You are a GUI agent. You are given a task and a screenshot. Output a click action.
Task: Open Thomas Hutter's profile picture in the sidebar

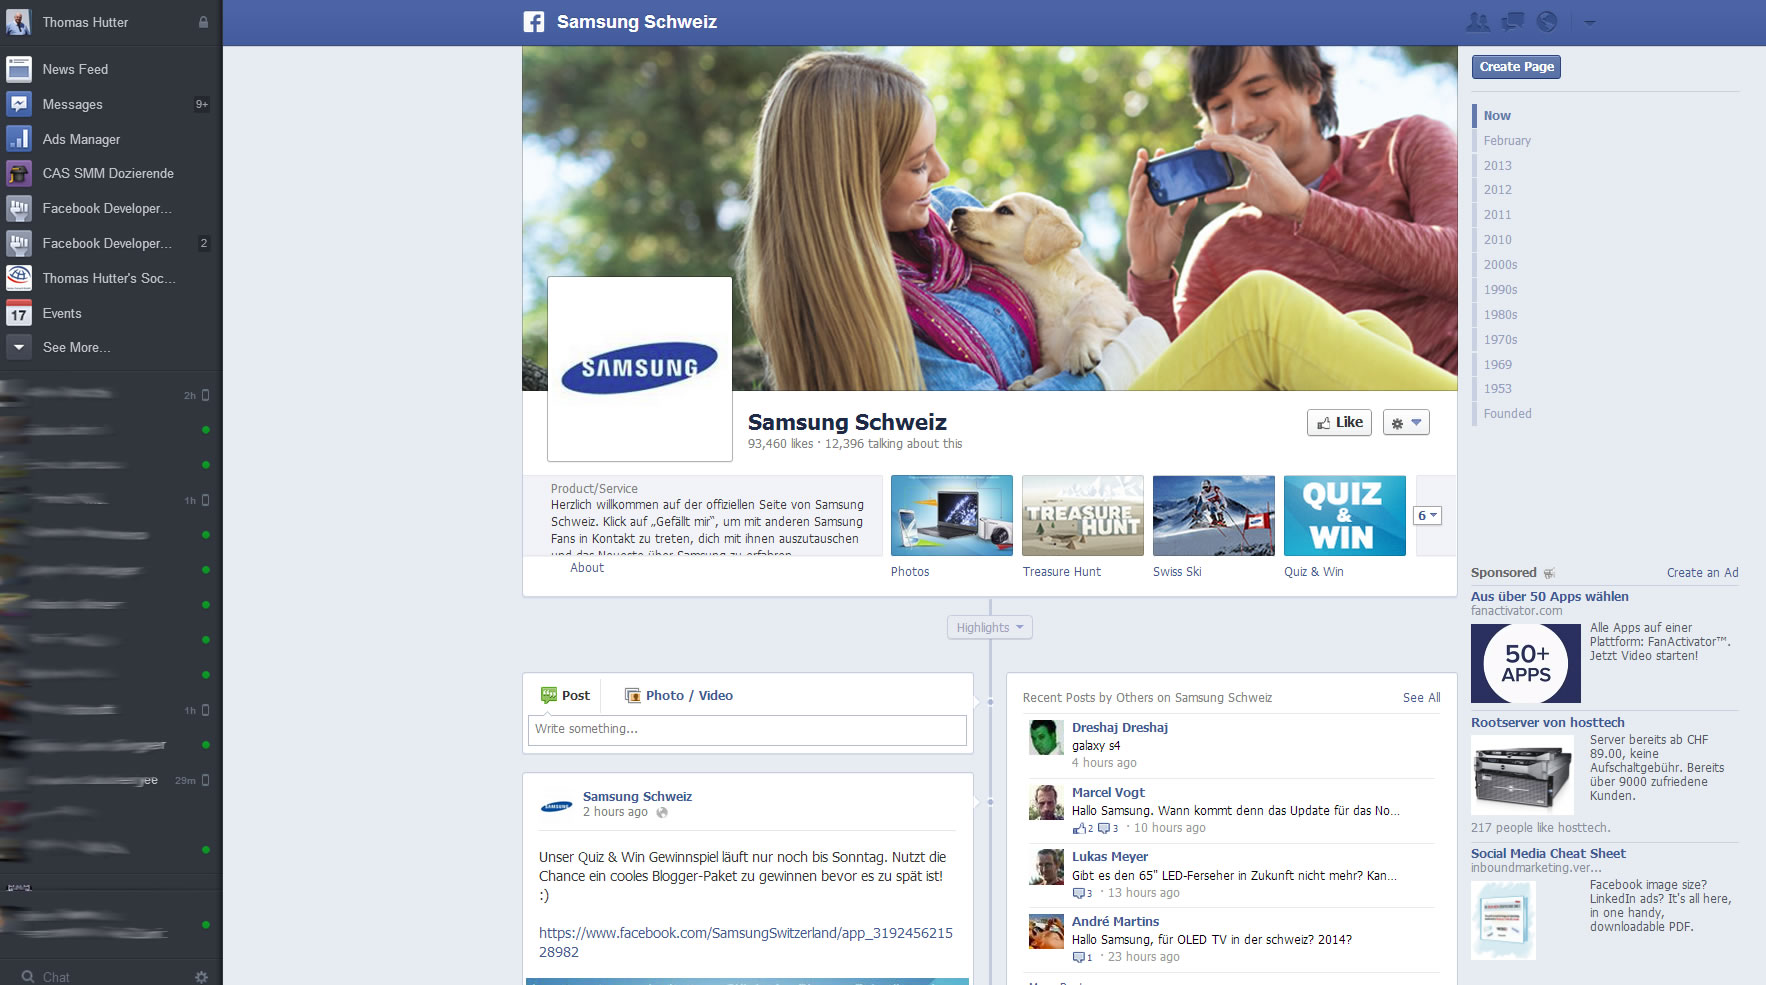click(x=18, y=22)
